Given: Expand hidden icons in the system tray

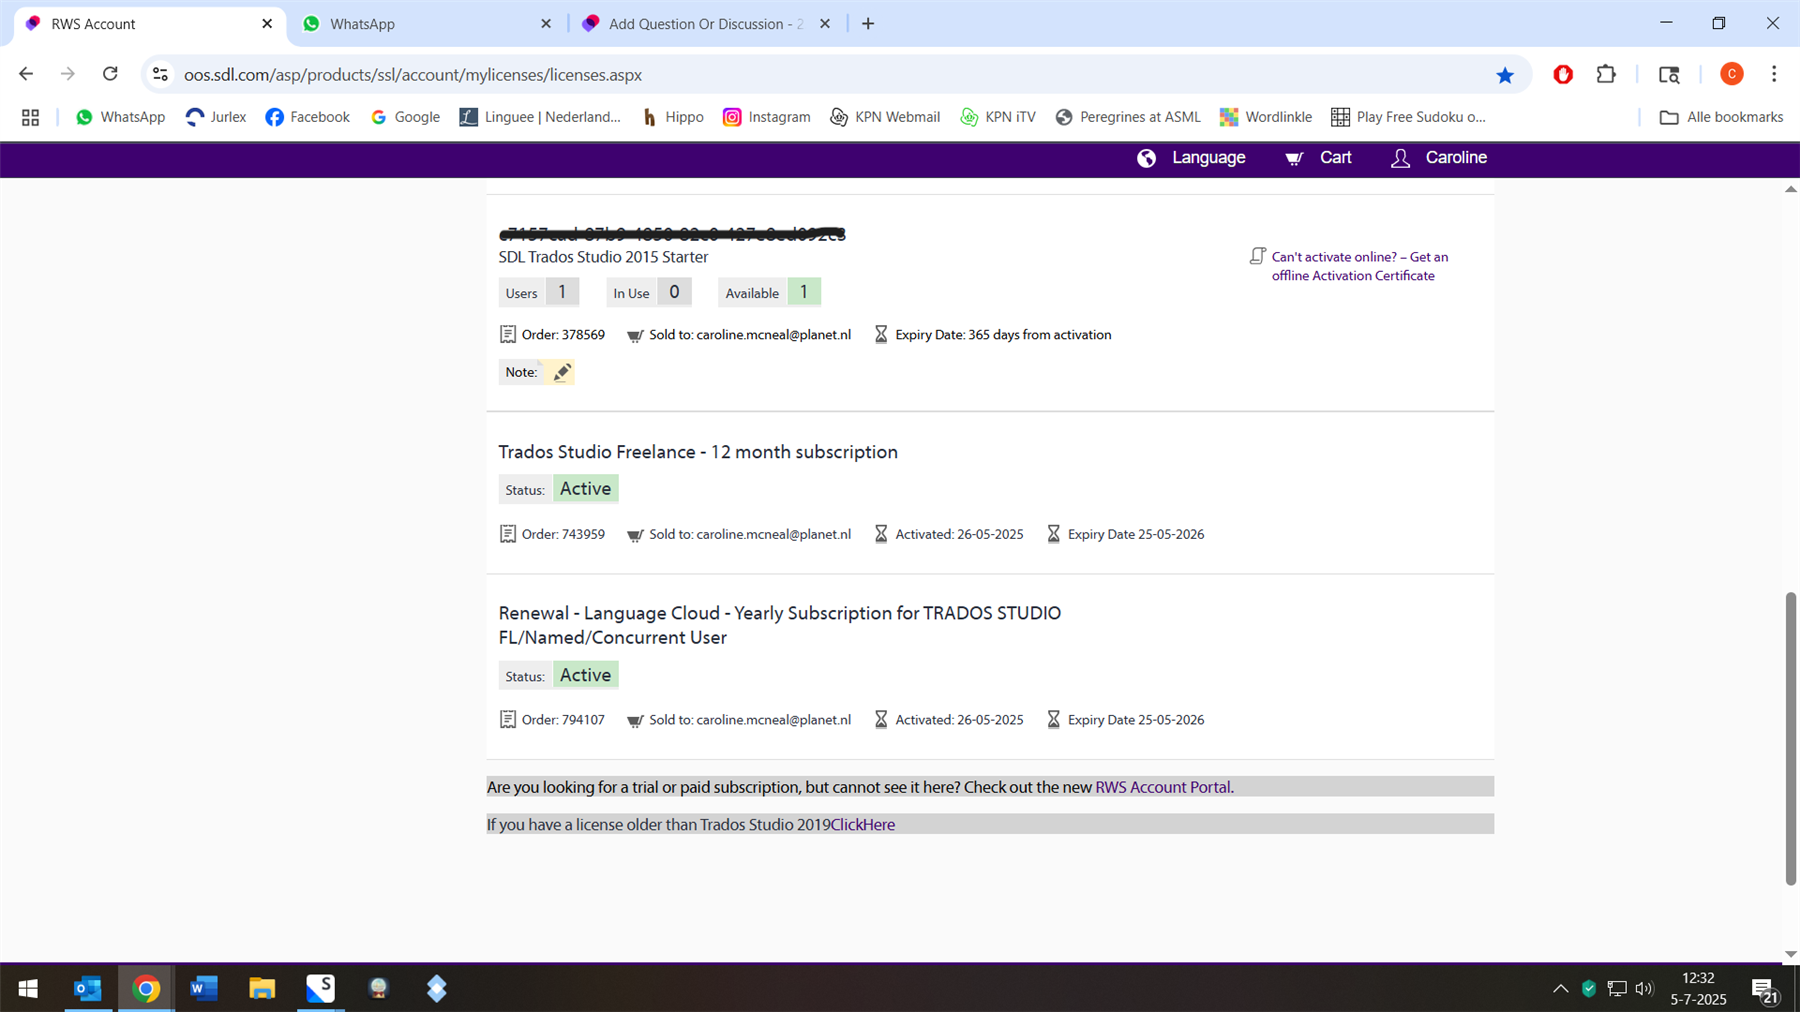Looking at the screenshot, I should [1559, 988].
